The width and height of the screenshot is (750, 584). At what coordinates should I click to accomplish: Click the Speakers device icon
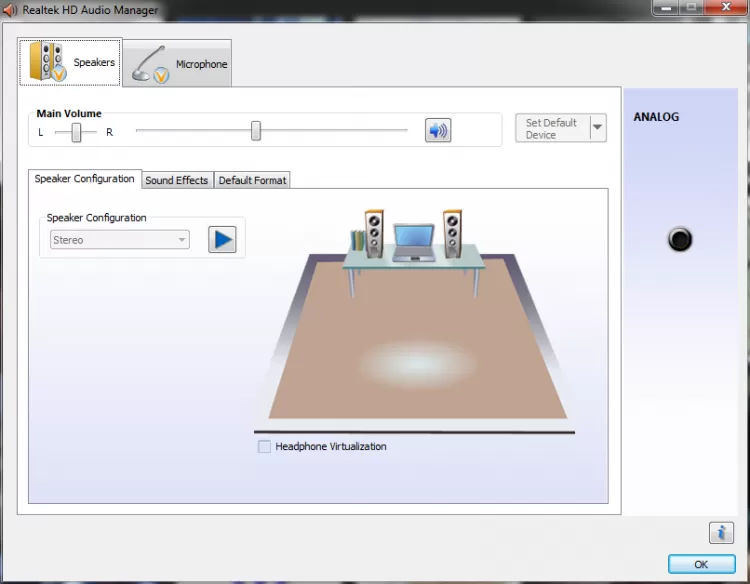point(47,62)
